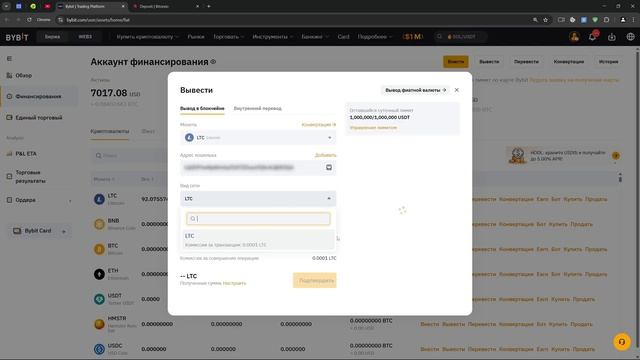640x360 pixels.
Task: Collapse the sidebar with the hamburger icon
Action: [9, 59]
